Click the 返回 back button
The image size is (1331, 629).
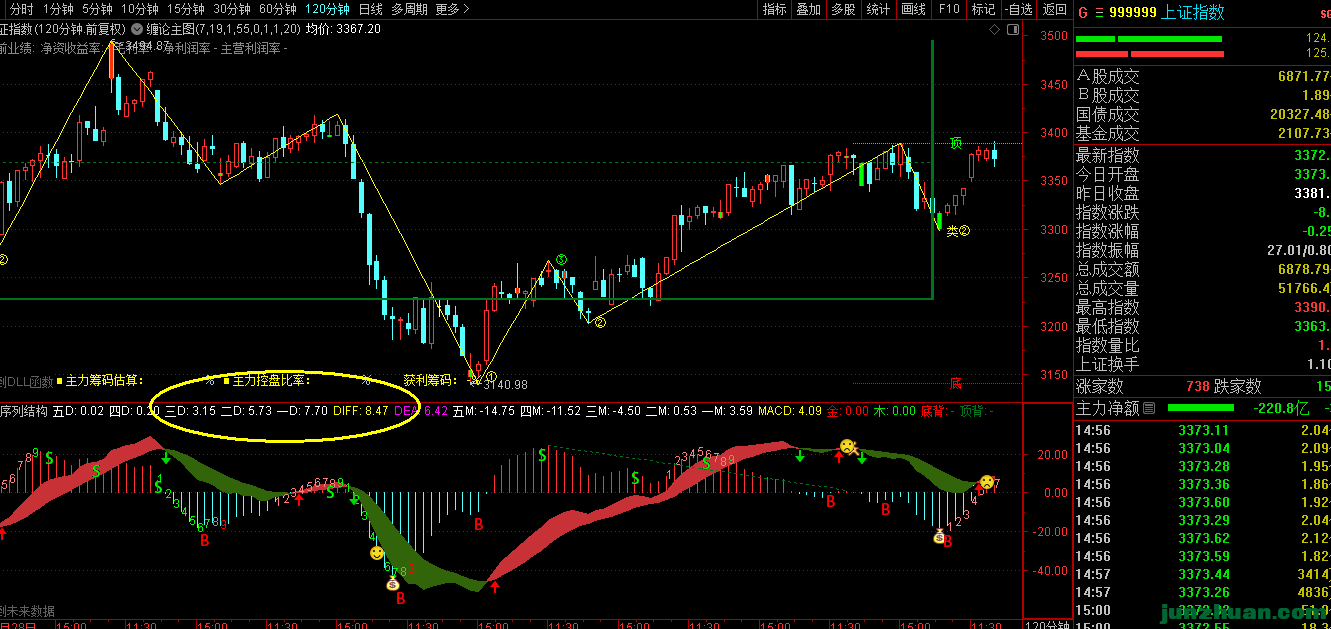[1054, 9]
